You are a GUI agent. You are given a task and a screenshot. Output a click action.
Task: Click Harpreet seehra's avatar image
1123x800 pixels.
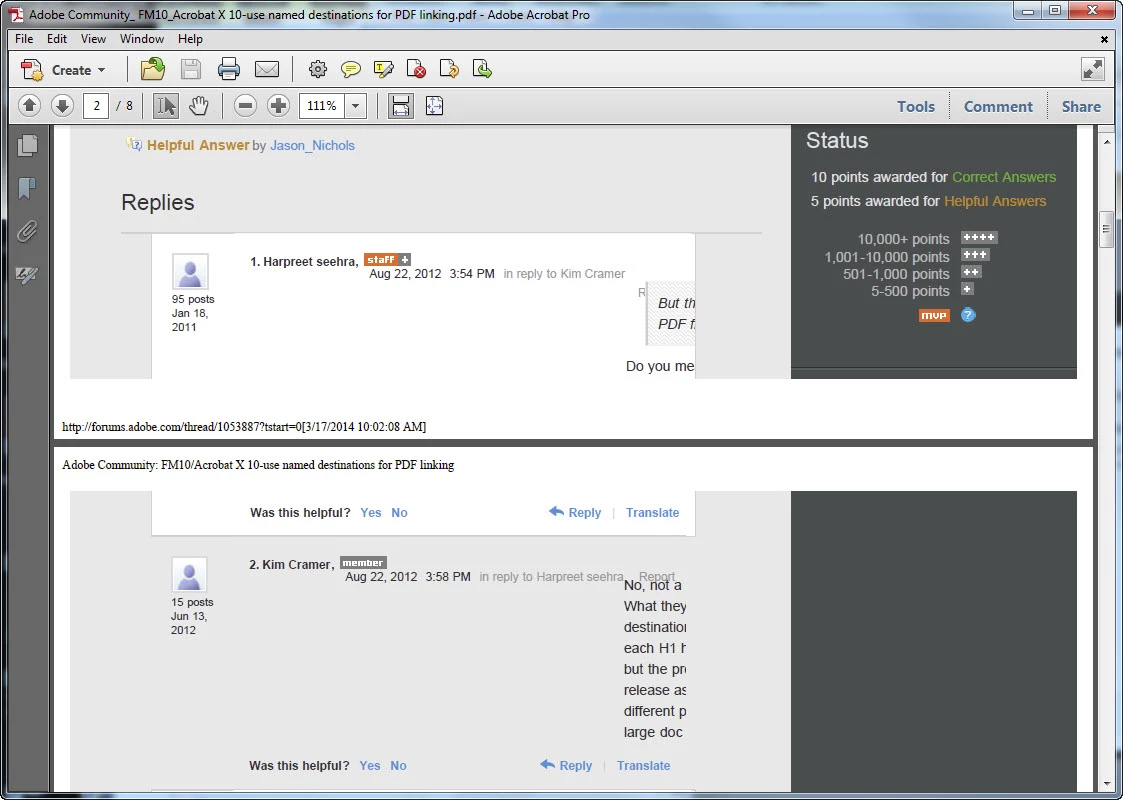point(190,271)
